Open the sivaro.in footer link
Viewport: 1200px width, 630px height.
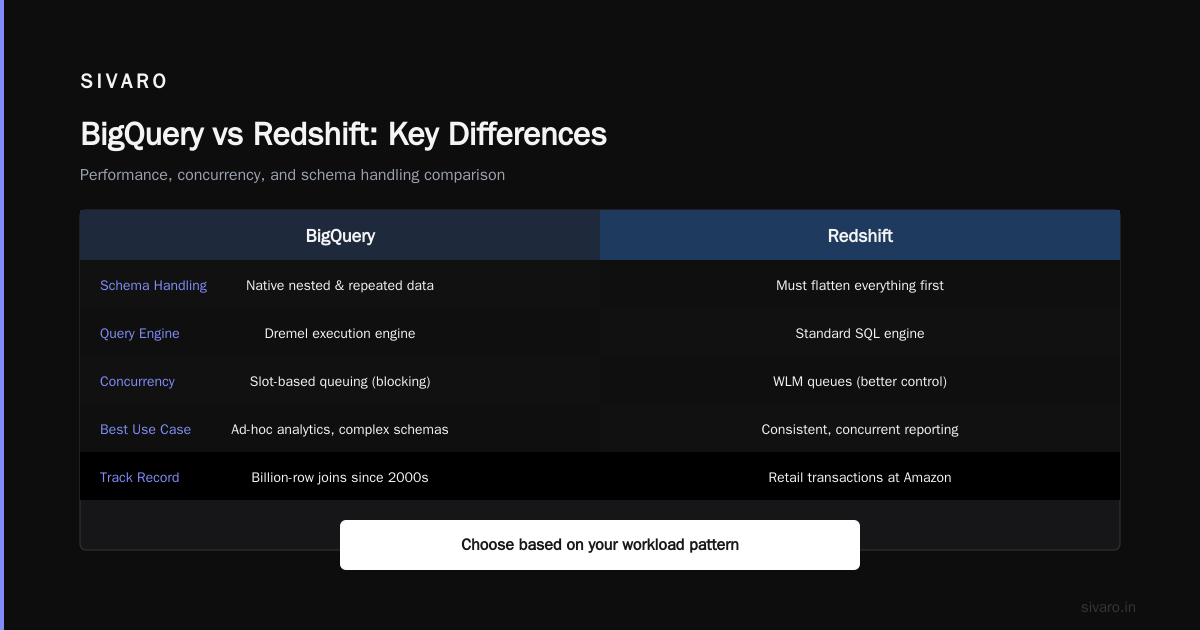click(1108, 607)
